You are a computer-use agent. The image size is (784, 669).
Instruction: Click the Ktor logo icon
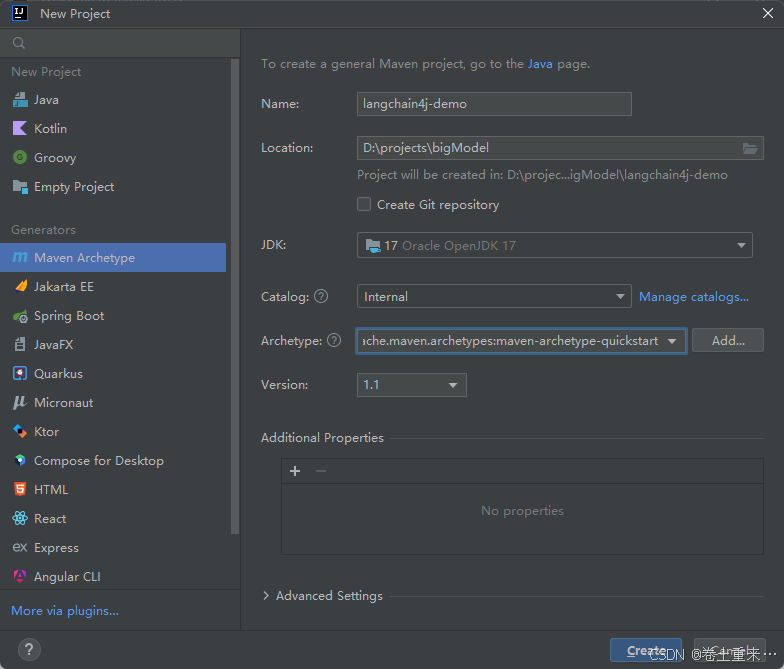(20, 432)
